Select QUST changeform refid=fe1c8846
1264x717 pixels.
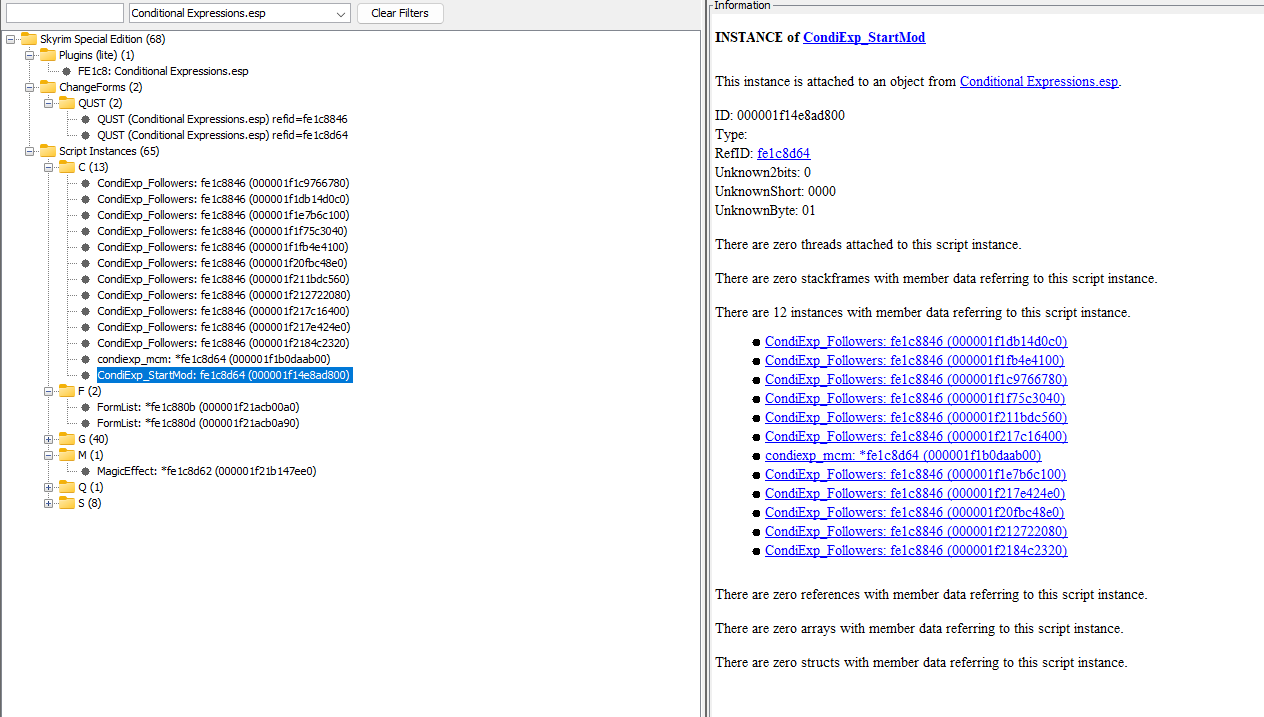pos(222,119)
